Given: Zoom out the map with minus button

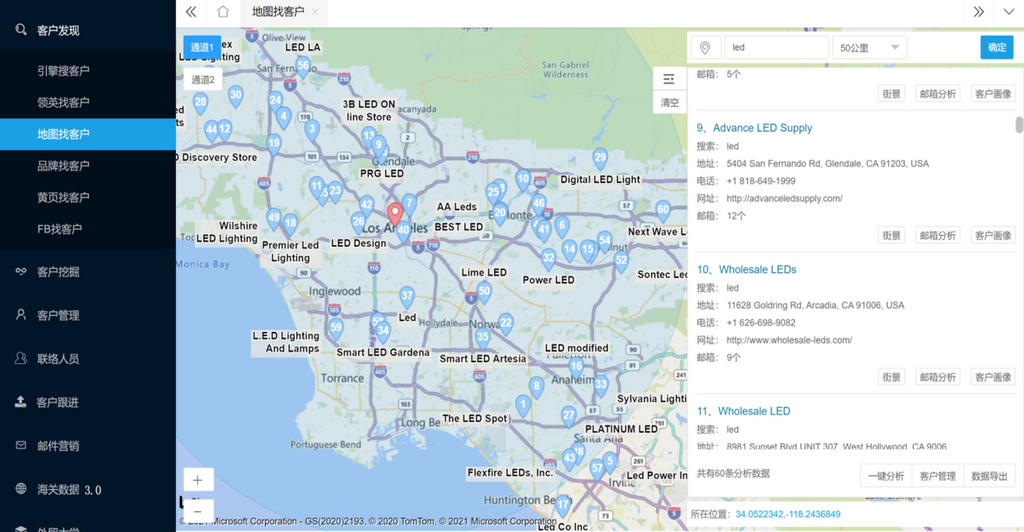Looking at the screenshot, I should tap(197, 511).
